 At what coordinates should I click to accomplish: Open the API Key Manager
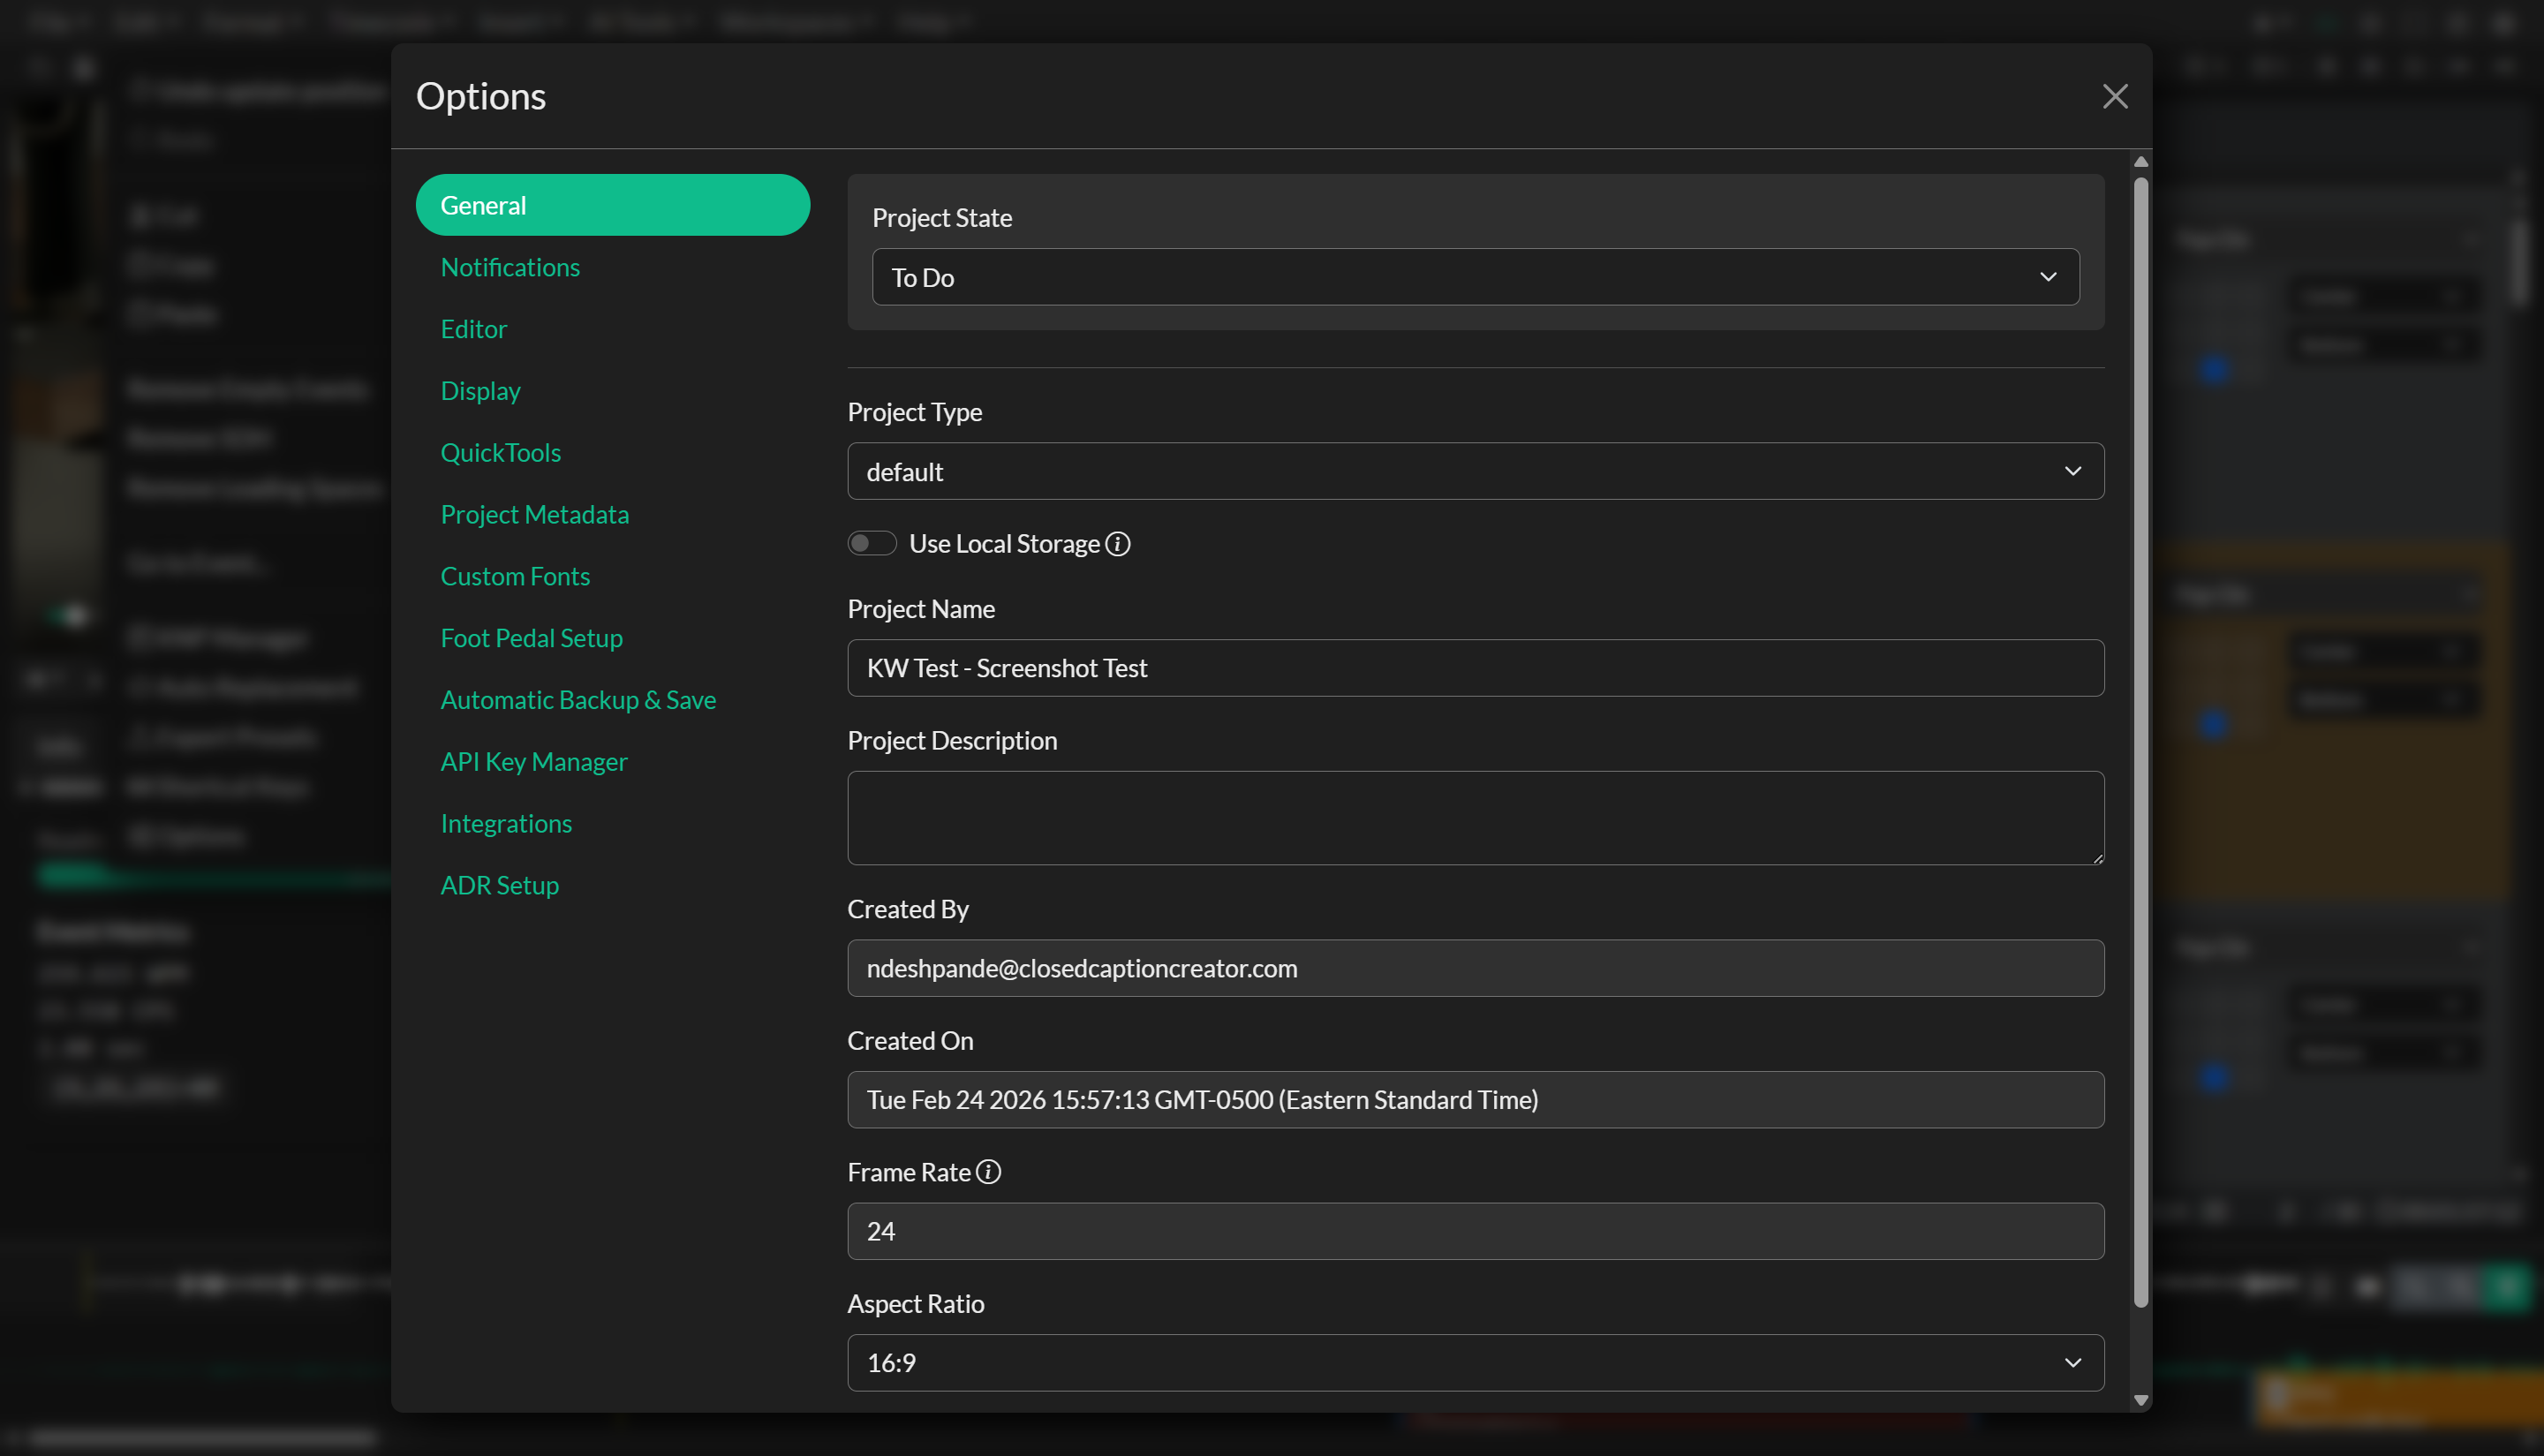pyautogui.click(x=534, y=761)
